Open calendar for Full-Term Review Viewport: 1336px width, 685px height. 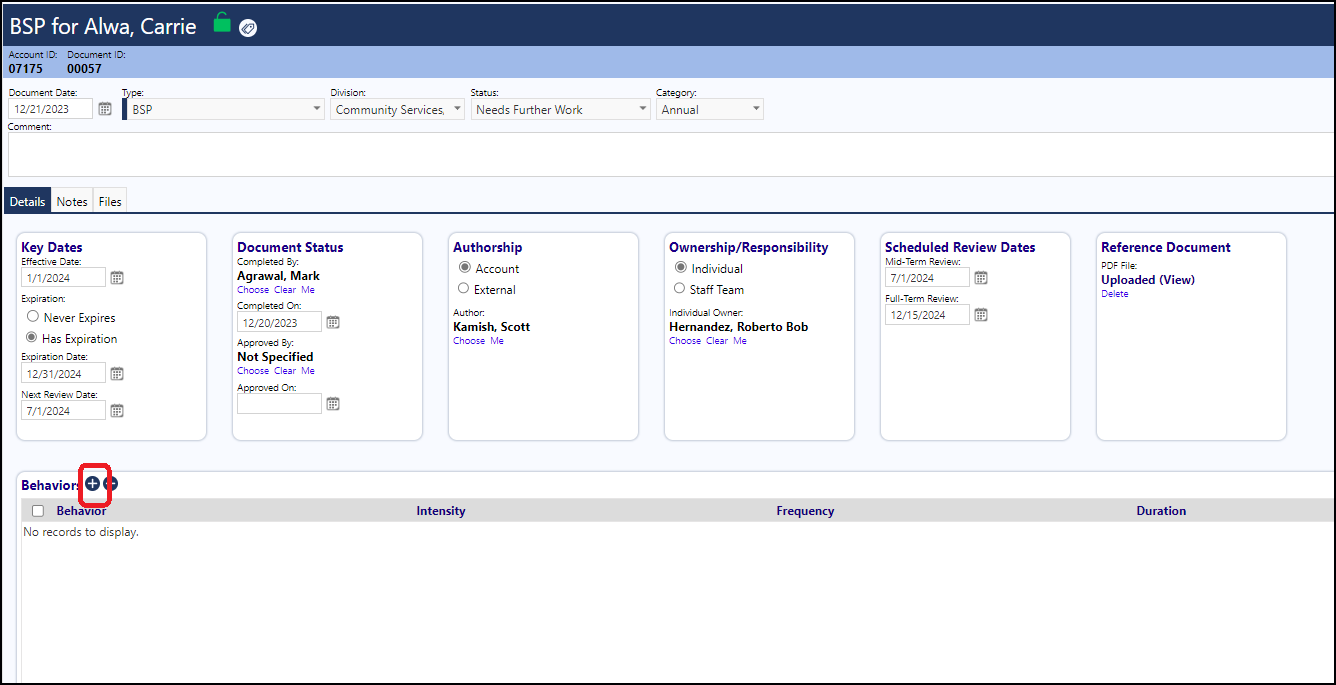tap(981, 315)
